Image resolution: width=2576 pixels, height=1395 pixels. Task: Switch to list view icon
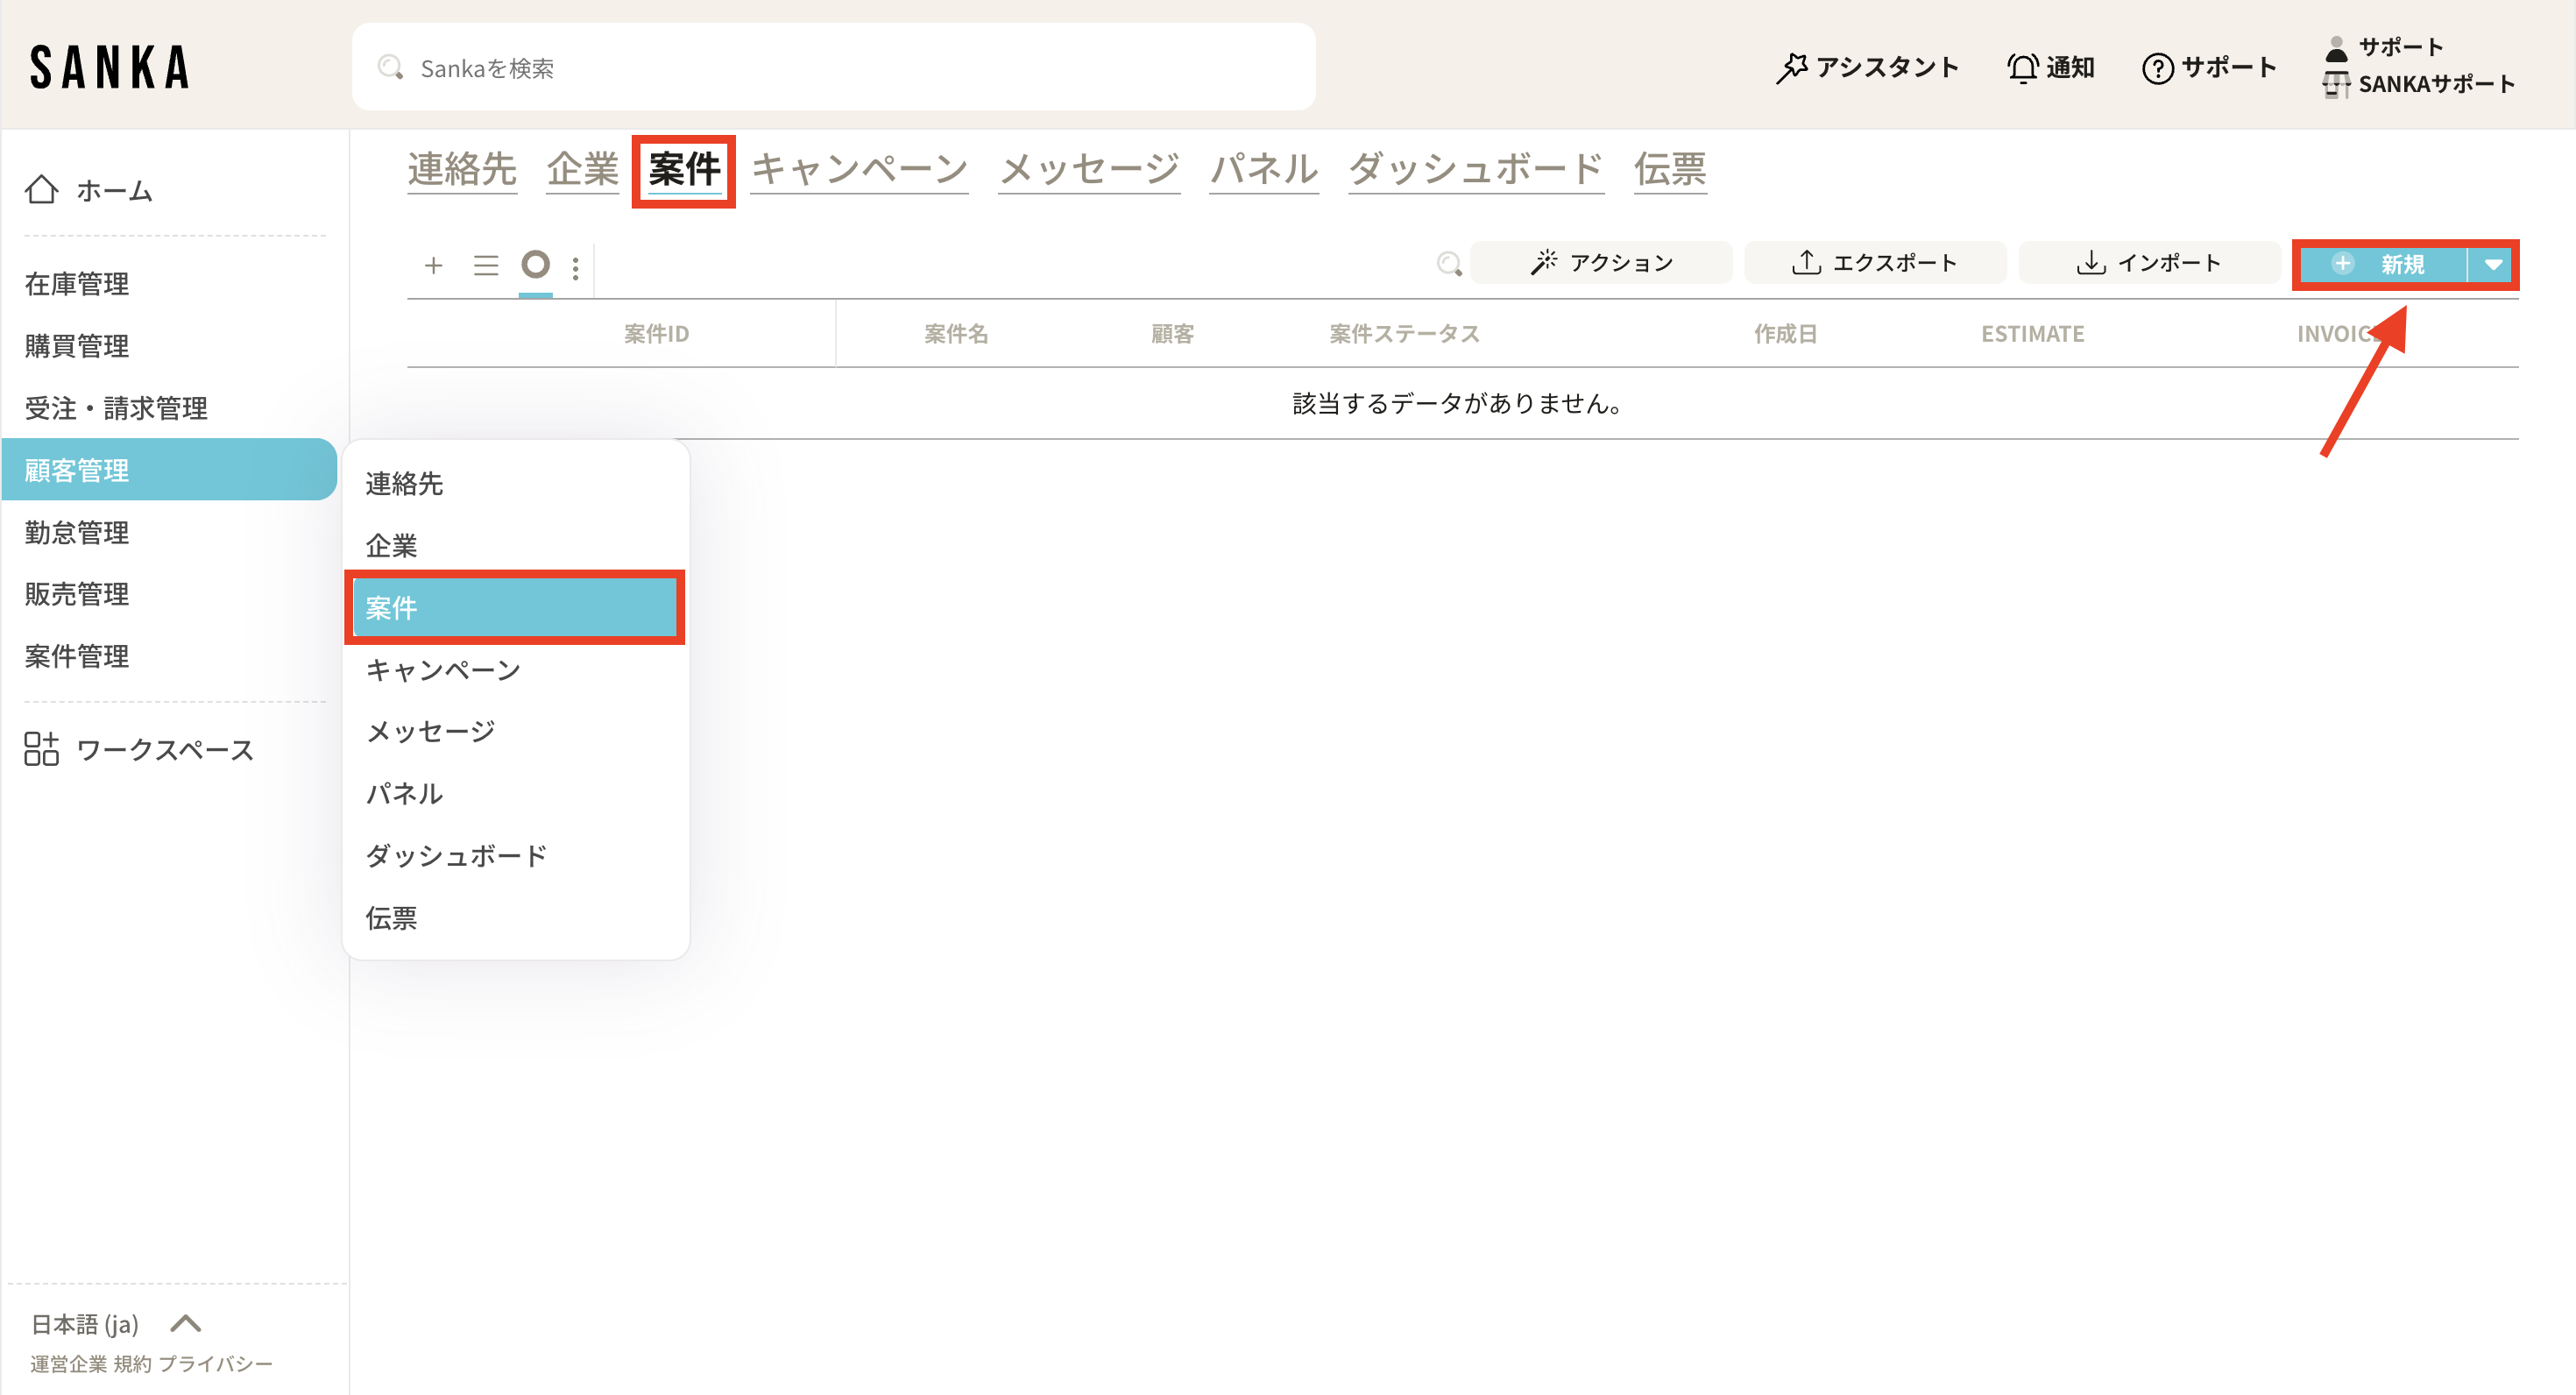coord(486,265)
